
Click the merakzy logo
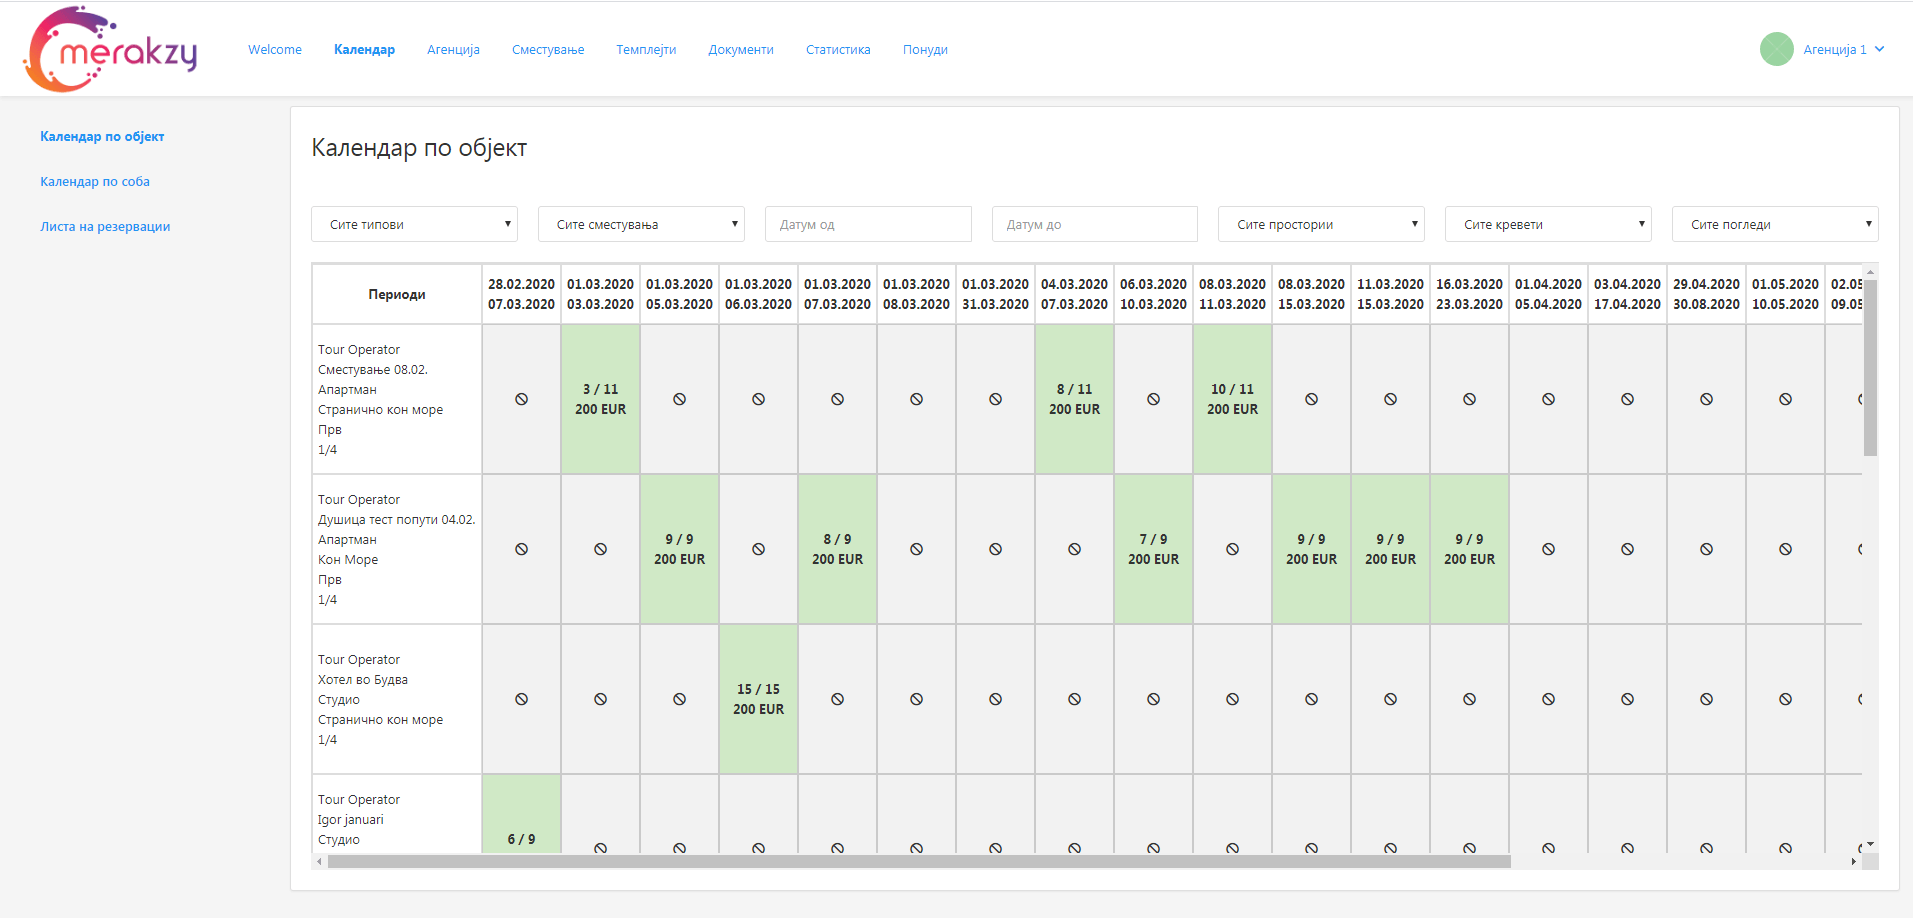[110, 49]
